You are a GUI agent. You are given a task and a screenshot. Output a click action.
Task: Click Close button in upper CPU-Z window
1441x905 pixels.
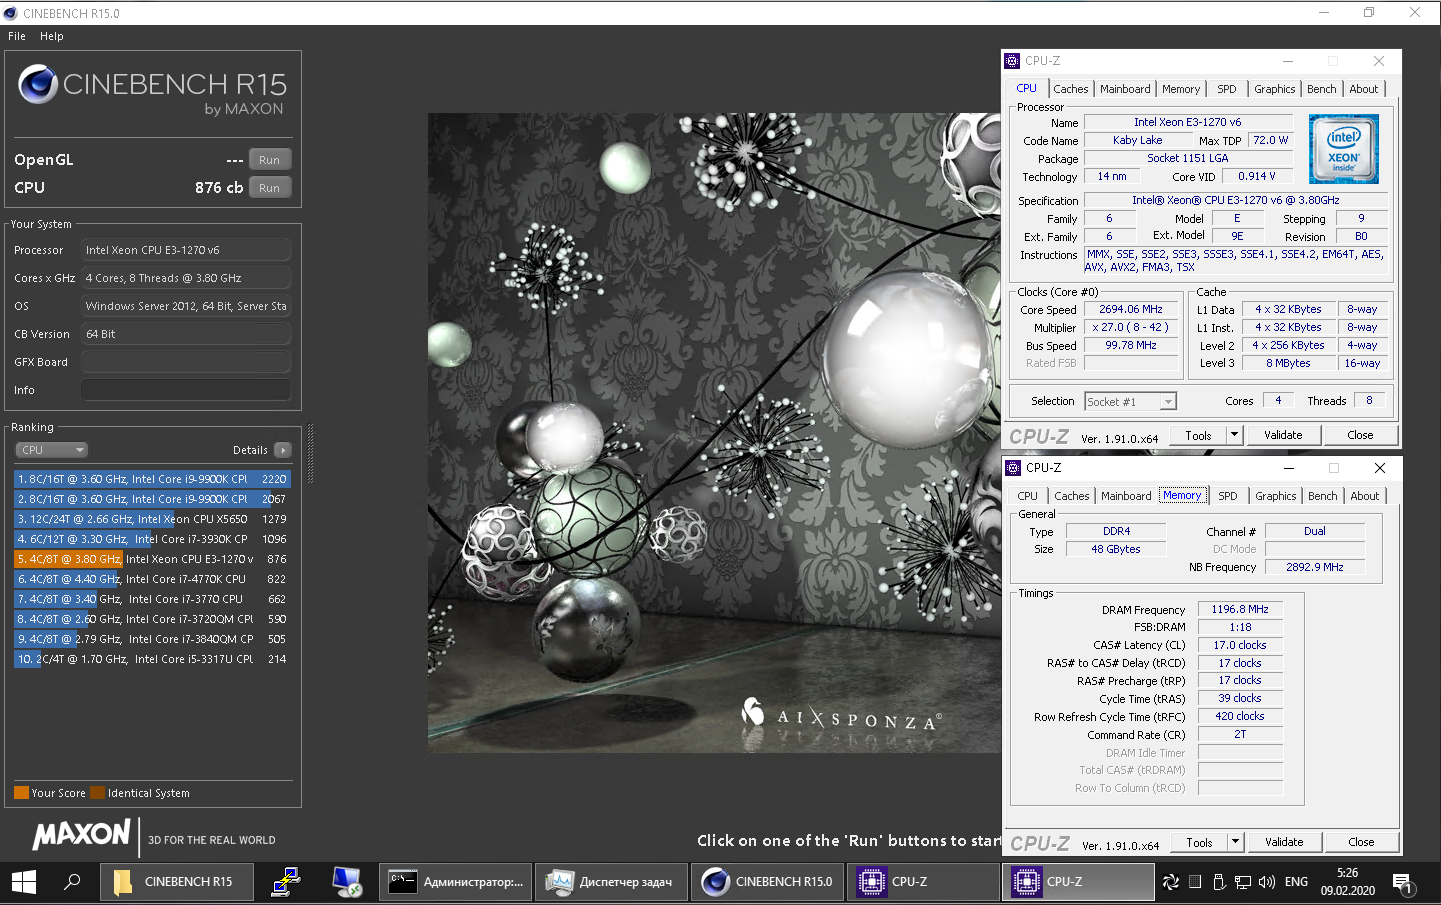[x=1360, y=435]
